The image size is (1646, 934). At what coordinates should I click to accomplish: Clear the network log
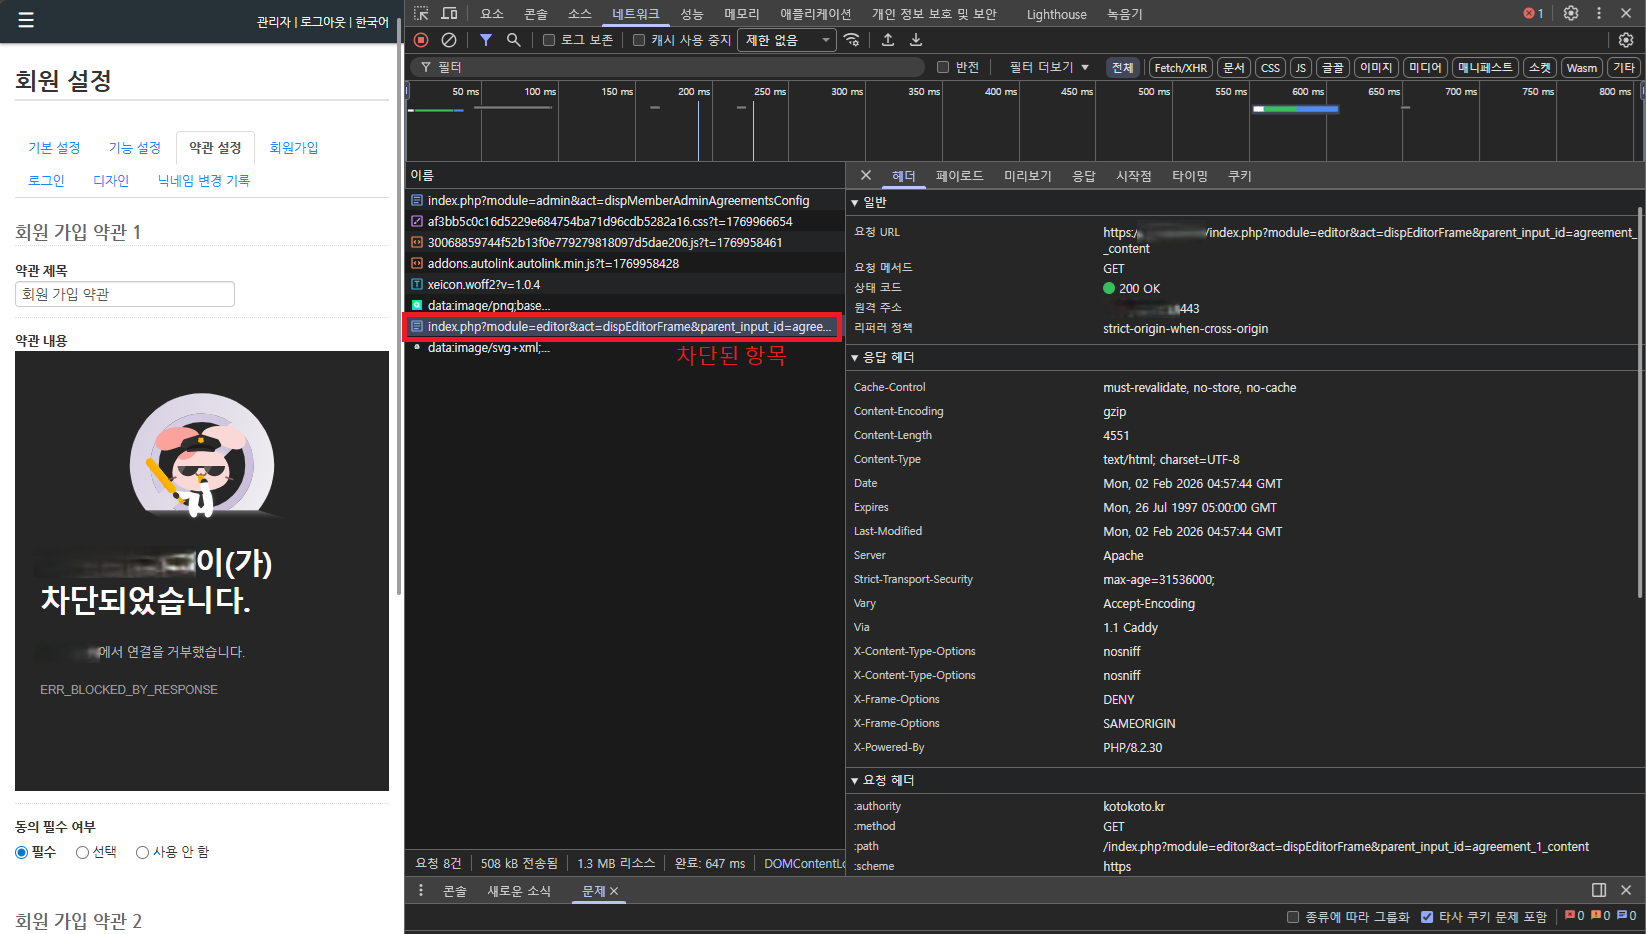pyautogui.click(x=449, y=40)
